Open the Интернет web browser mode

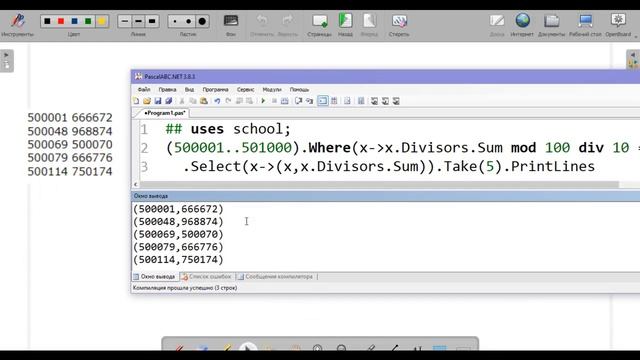(x=522, y=24)
